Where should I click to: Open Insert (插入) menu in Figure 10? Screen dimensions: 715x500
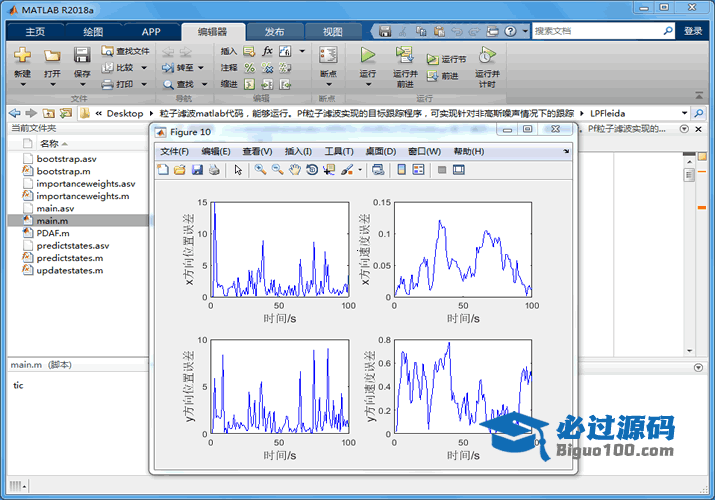pos(298,151)
